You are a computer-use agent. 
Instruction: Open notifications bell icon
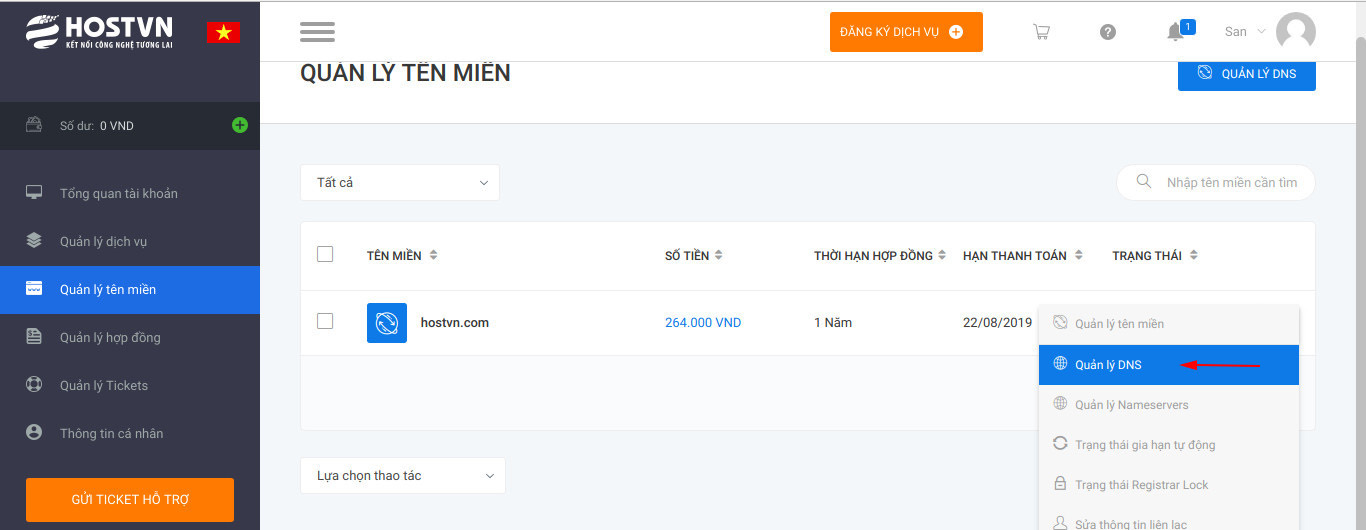pos(1176,32)
